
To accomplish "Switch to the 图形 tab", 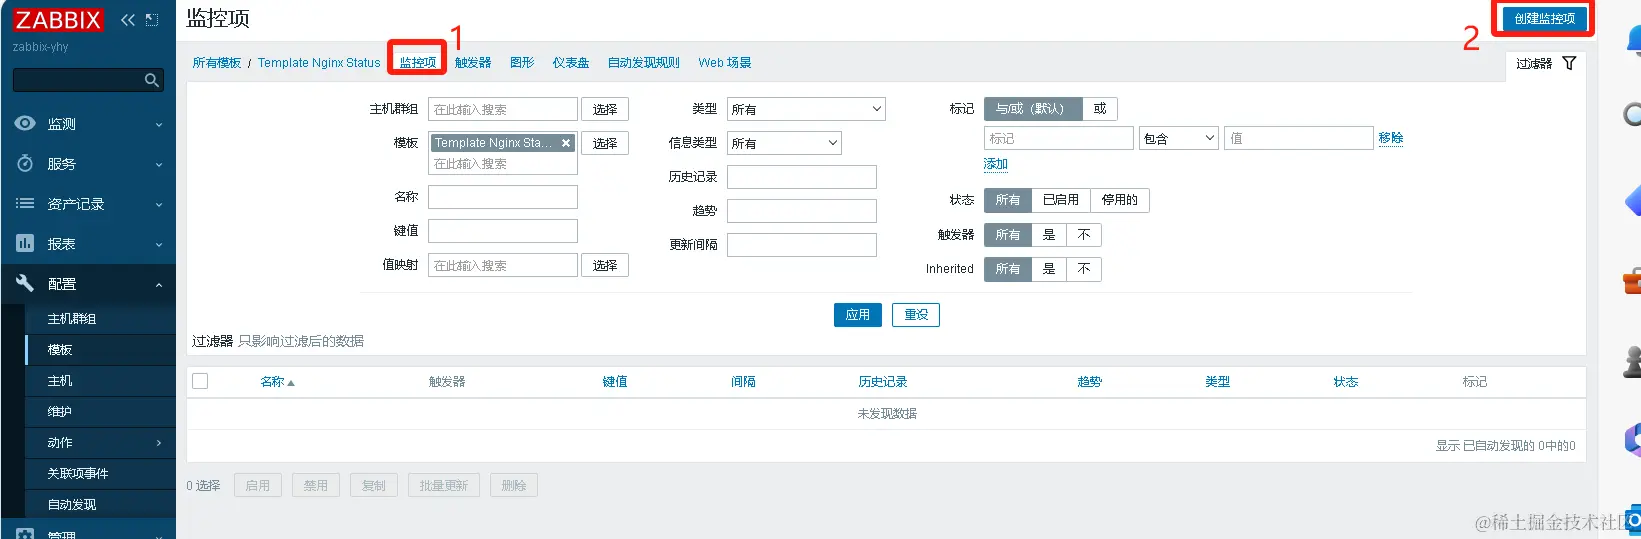I will pyautogui.click(x=522, y=62).
